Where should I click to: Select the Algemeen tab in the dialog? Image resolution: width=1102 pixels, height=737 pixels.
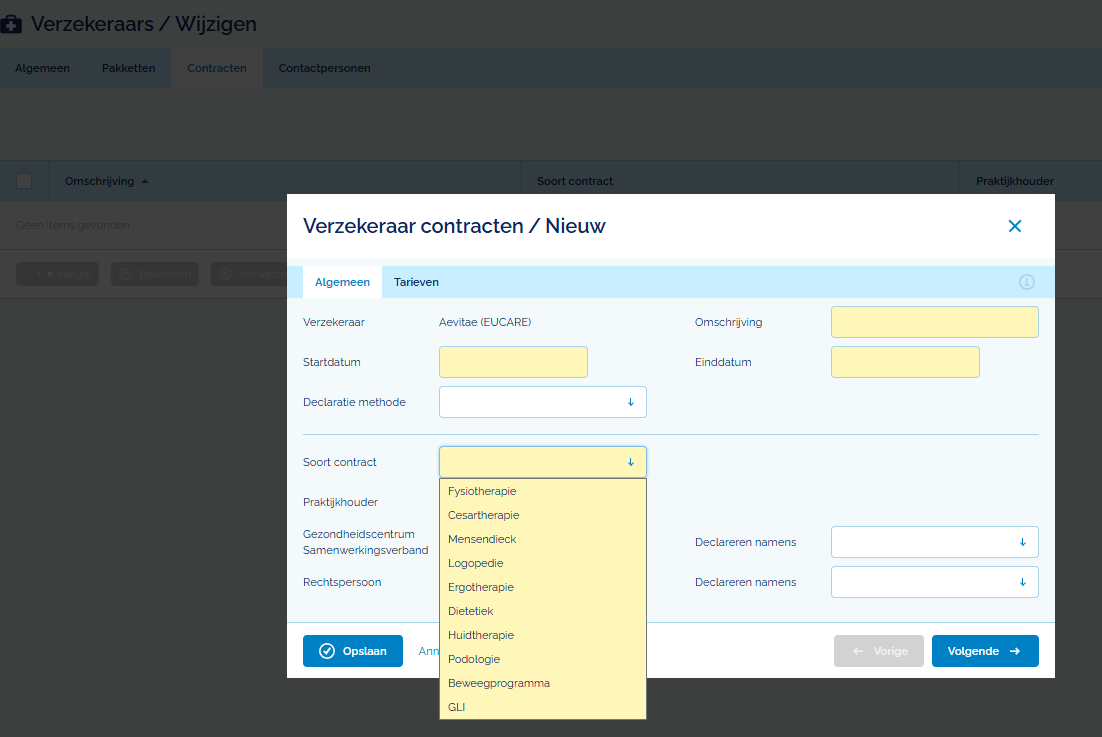(342, 282)
